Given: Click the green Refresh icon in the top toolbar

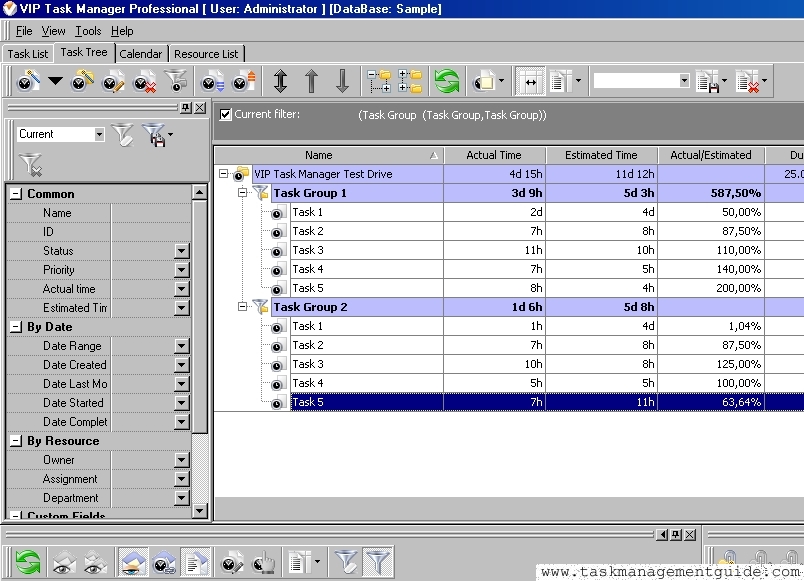Looking at the screenshot, I should click(447, 81).
